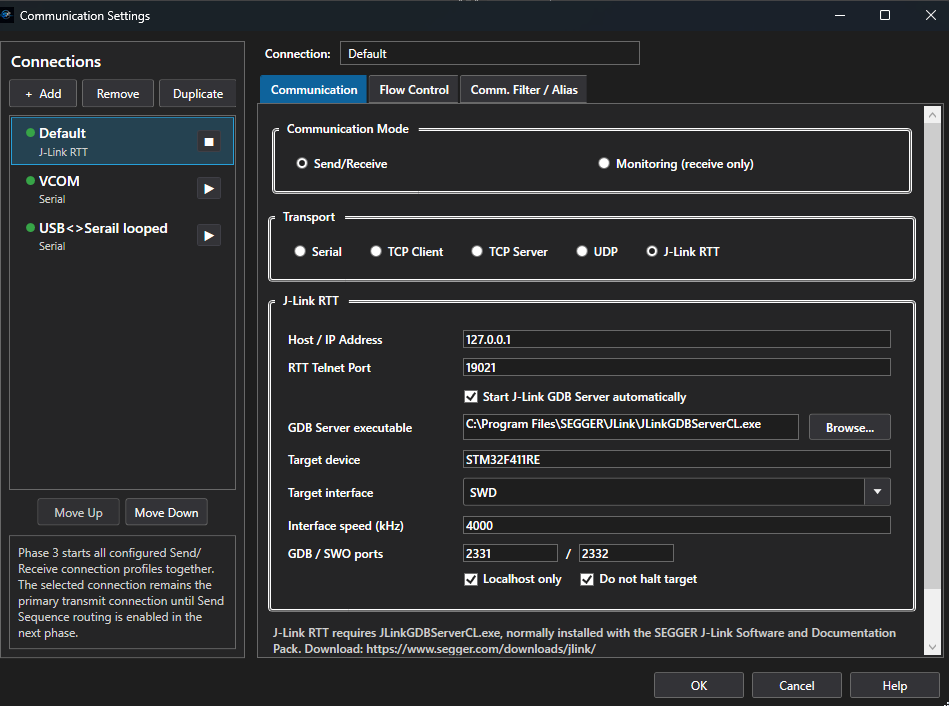Confirm settings with OK
The height and width of the screenshot is (706, 949).
(699, 685)
